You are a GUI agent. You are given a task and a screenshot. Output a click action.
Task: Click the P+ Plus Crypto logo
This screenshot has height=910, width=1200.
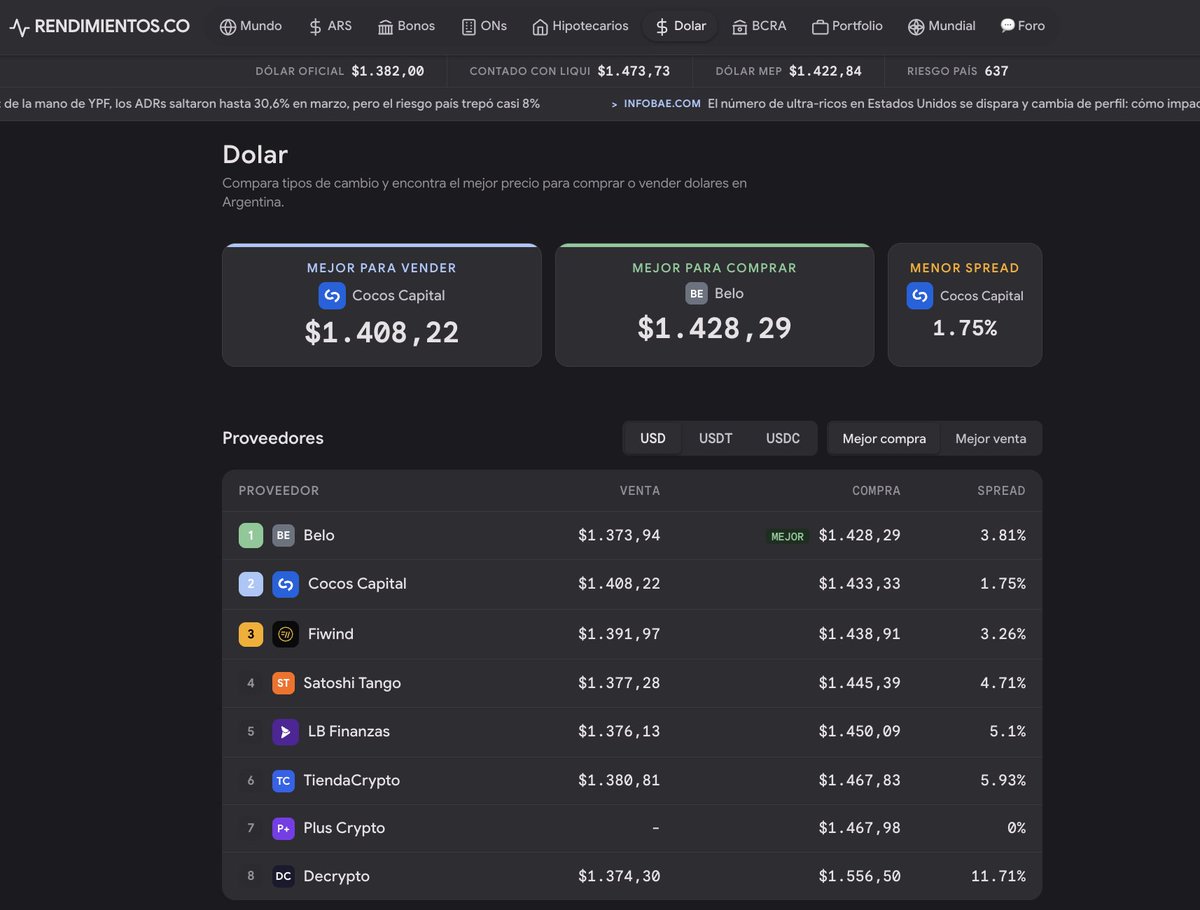coord(283,828)
